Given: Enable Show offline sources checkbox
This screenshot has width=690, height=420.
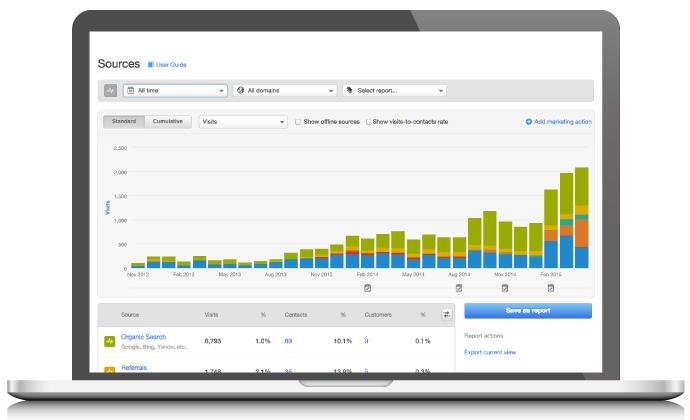Looking at the screenshot, I should tap(298, 122).
